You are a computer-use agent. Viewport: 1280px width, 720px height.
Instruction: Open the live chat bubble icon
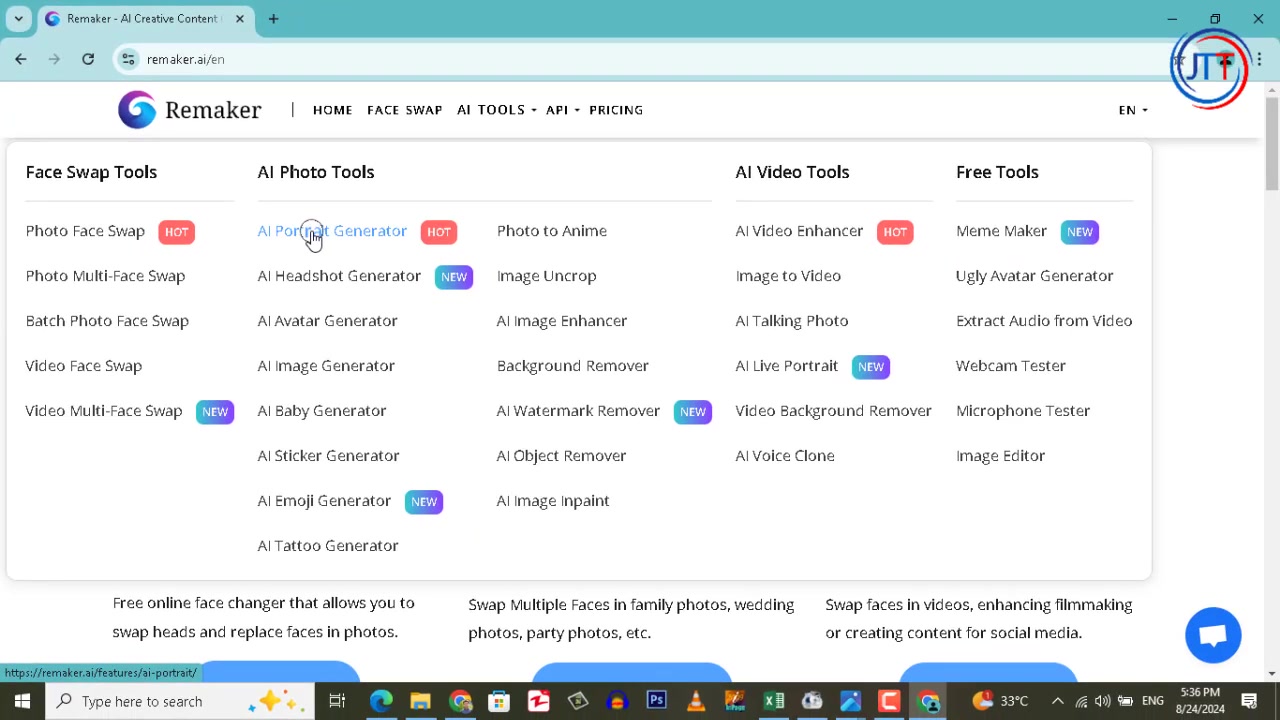pos(1213,635)
